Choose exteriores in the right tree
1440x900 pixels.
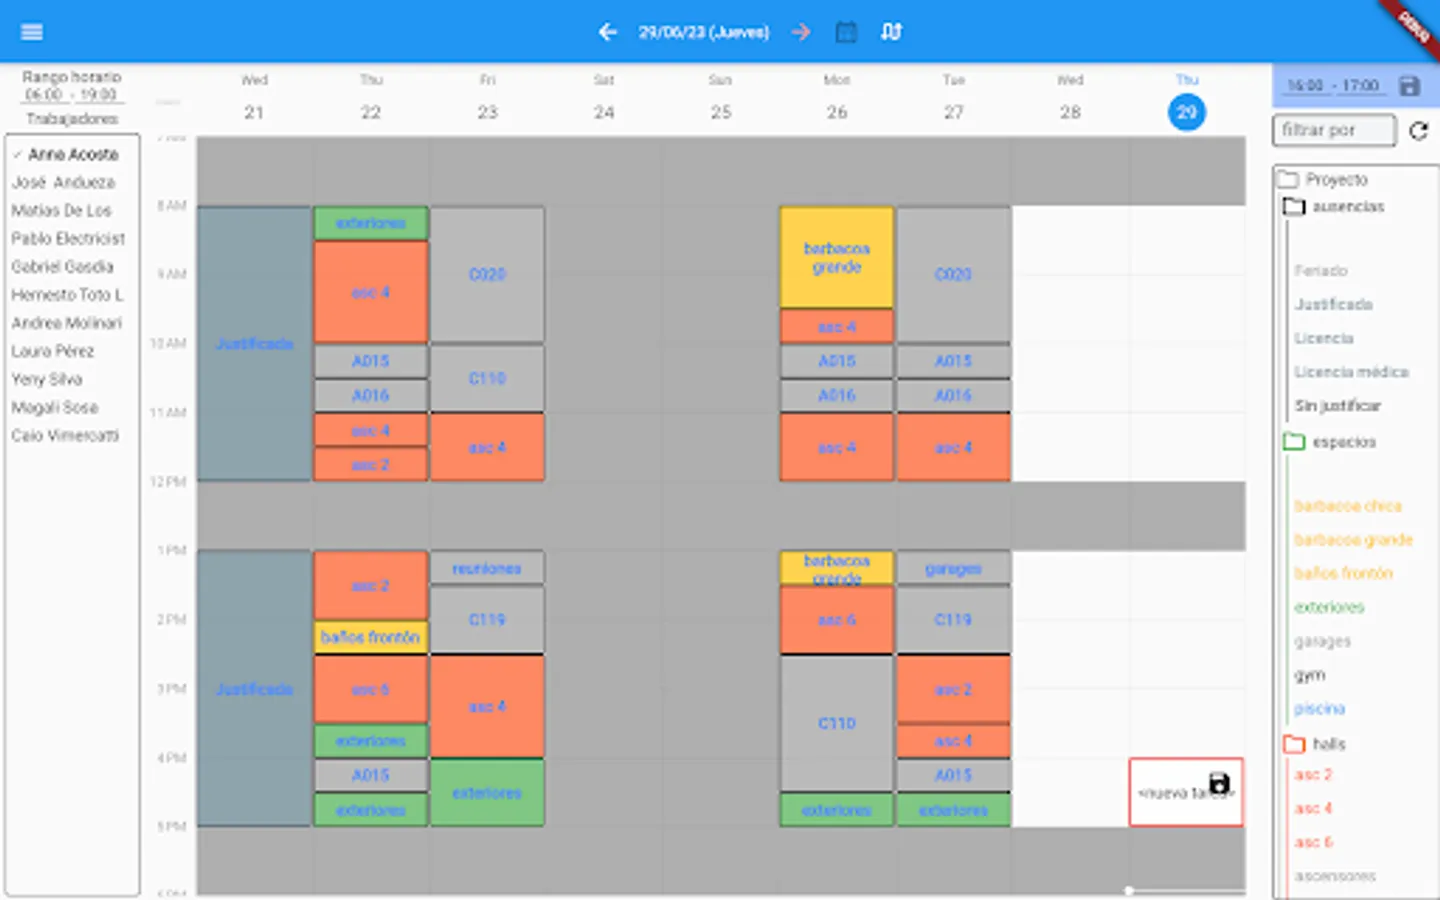click(1329, 607)
